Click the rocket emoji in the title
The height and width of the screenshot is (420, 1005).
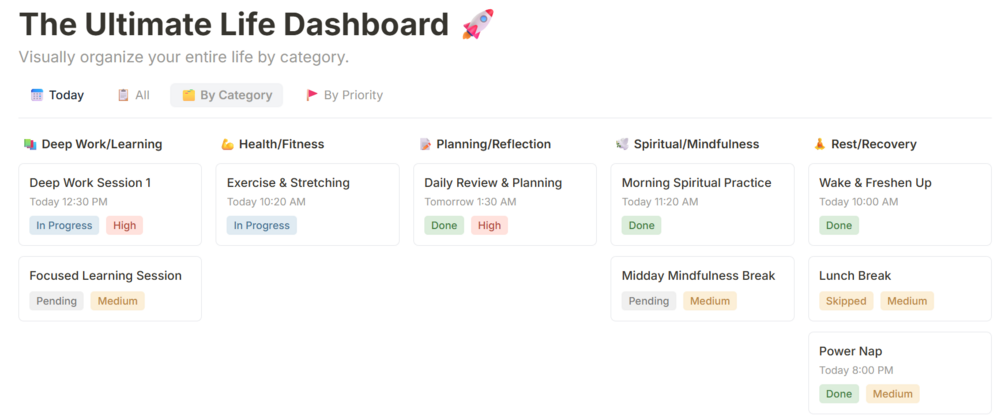point(477,24)
